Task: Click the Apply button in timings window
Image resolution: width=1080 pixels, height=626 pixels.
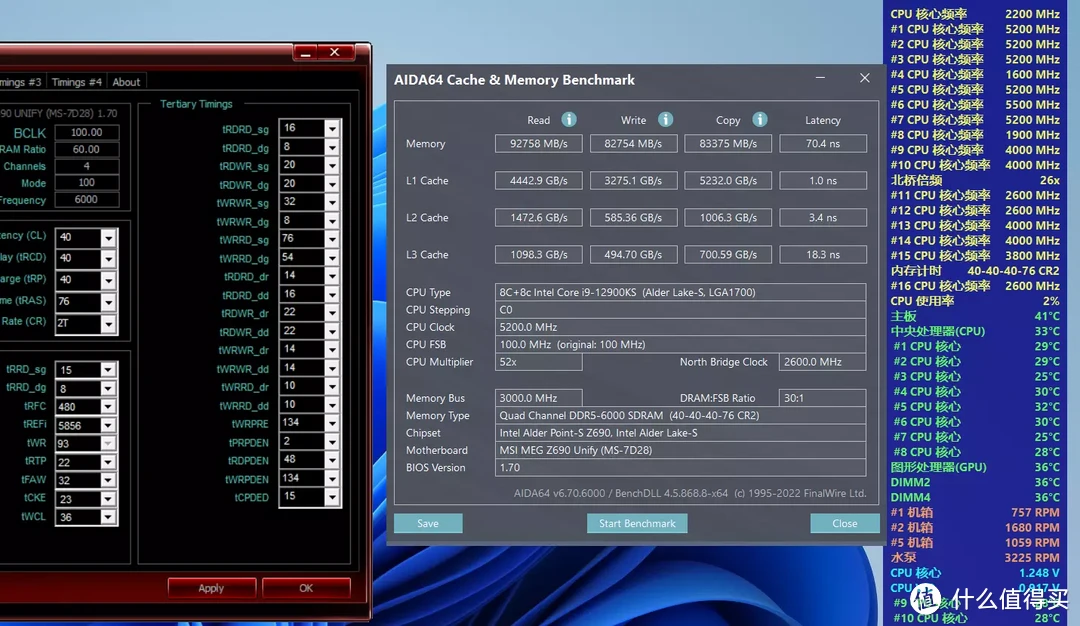Action: (211, 588)
